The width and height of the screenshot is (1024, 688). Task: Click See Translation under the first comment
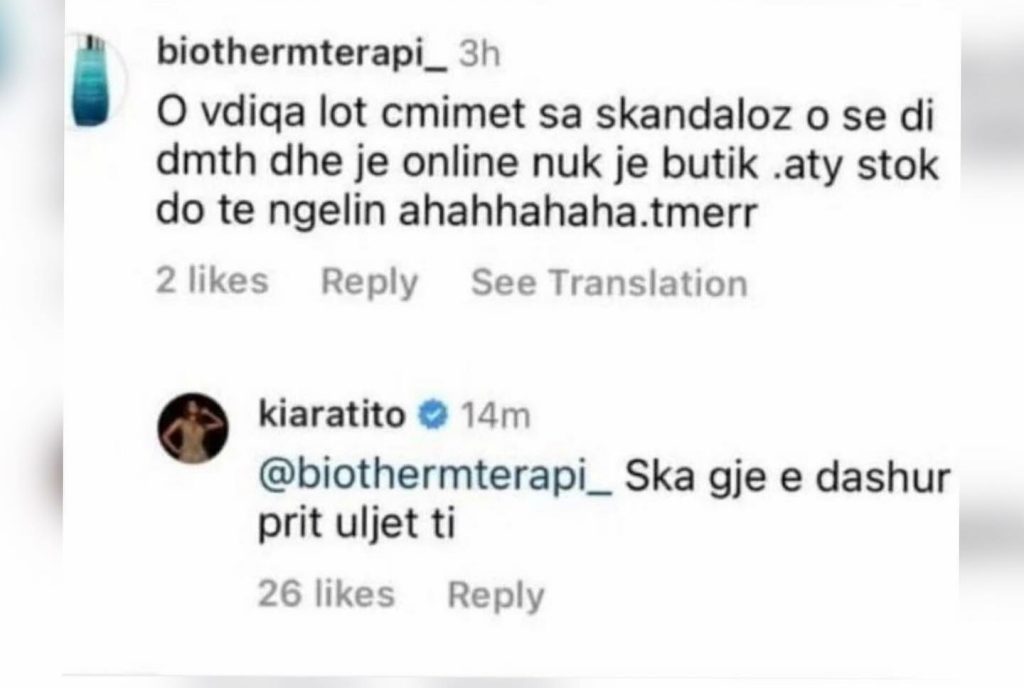click(x=609, y=283)
